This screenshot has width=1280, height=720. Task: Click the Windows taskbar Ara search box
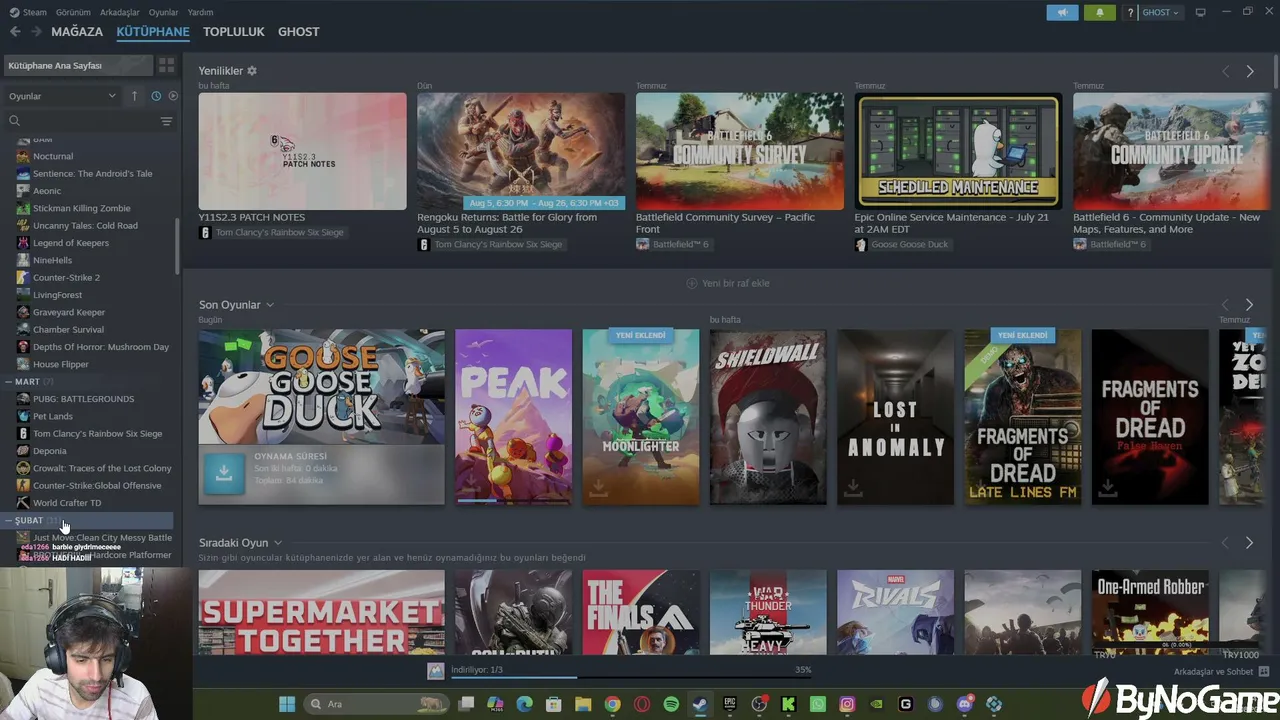coord(377,704)
